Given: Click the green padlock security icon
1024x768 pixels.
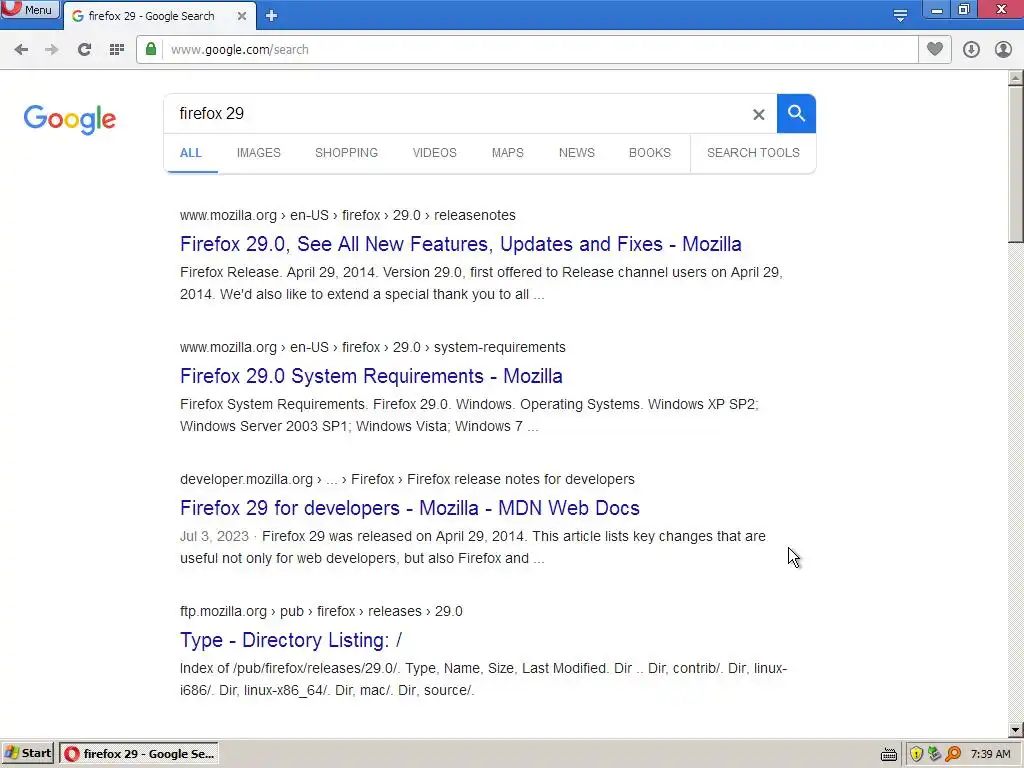Looking at the screenshot, I should (151, 49).
